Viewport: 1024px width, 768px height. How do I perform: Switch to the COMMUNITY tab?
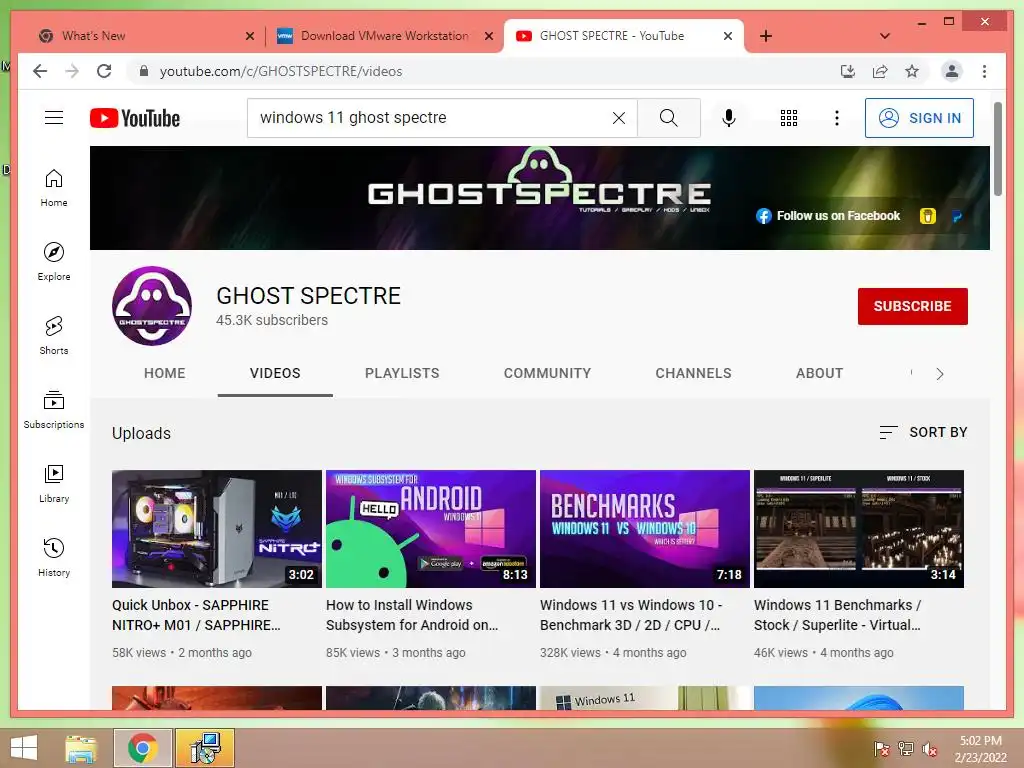[547, 374]
